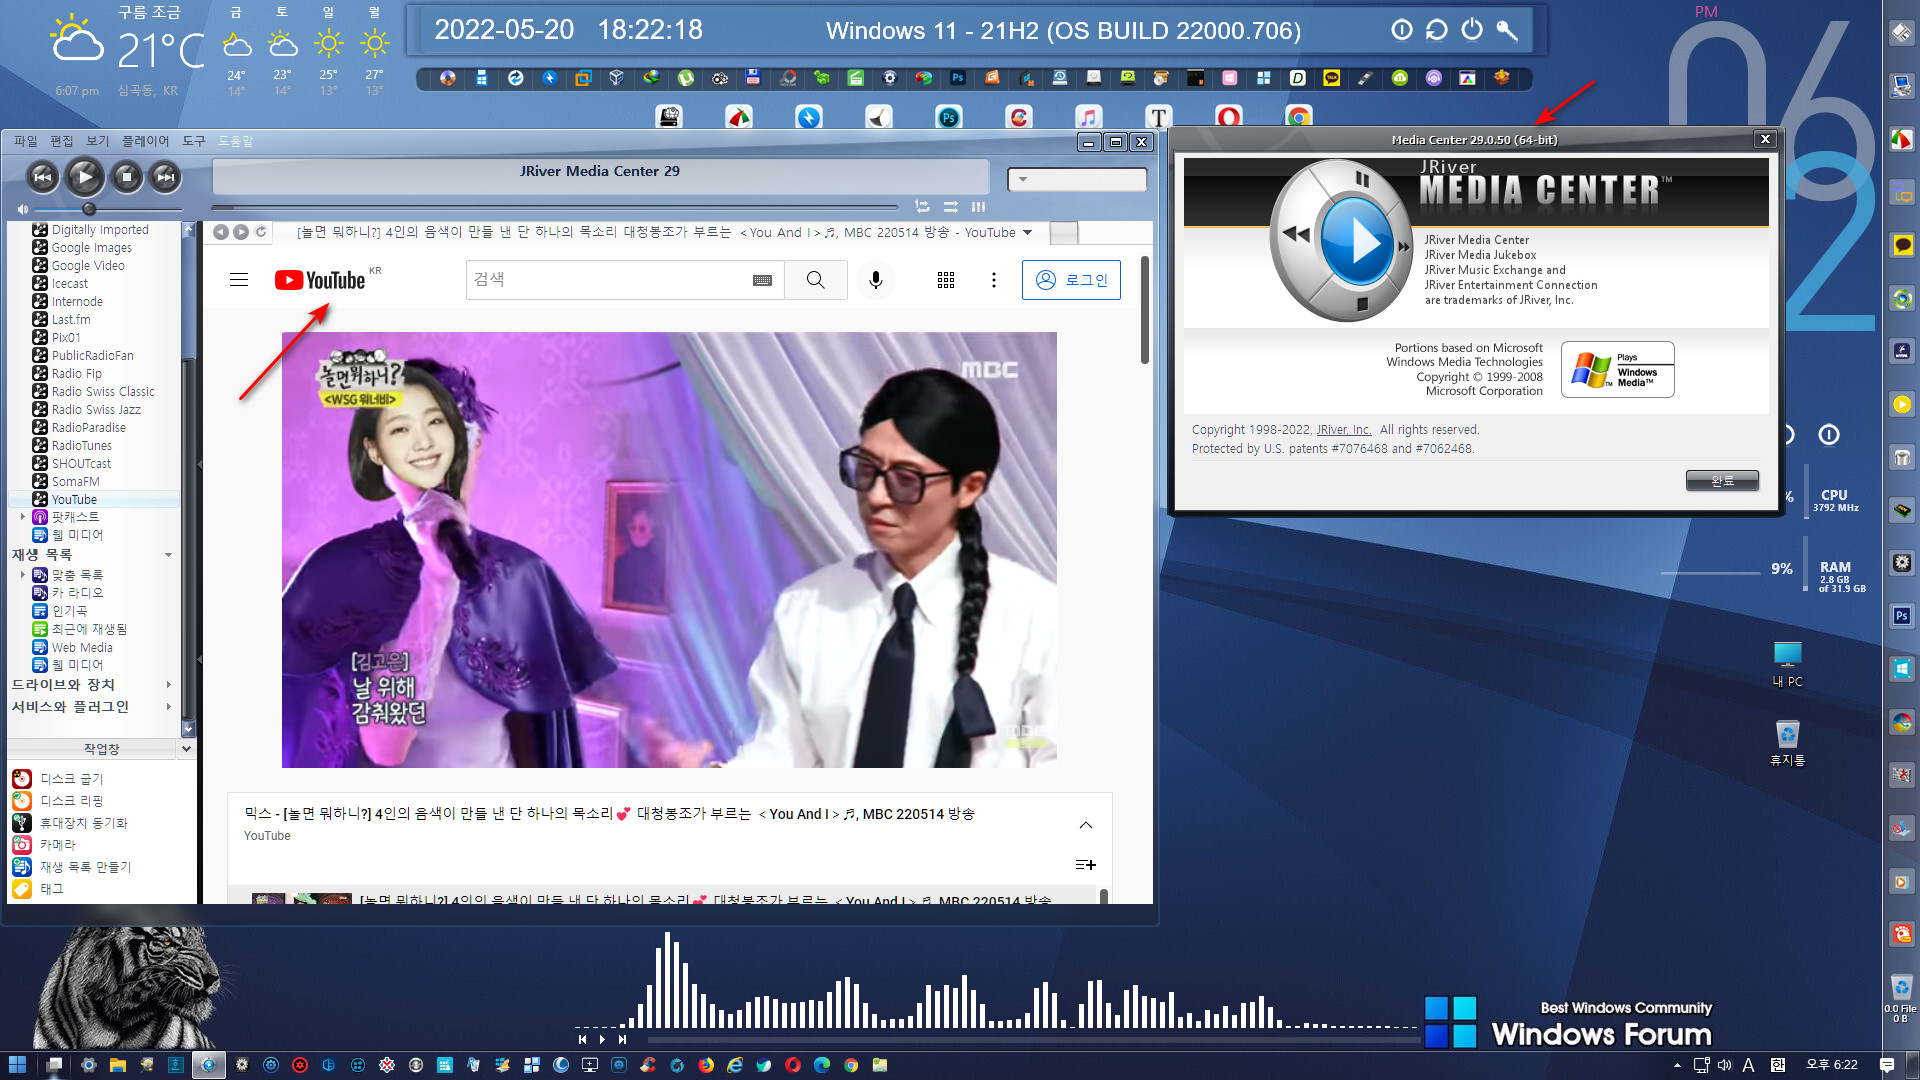Expand the 팟캐스트 tree node
1920x1080 pixels.
click(23, 517)
